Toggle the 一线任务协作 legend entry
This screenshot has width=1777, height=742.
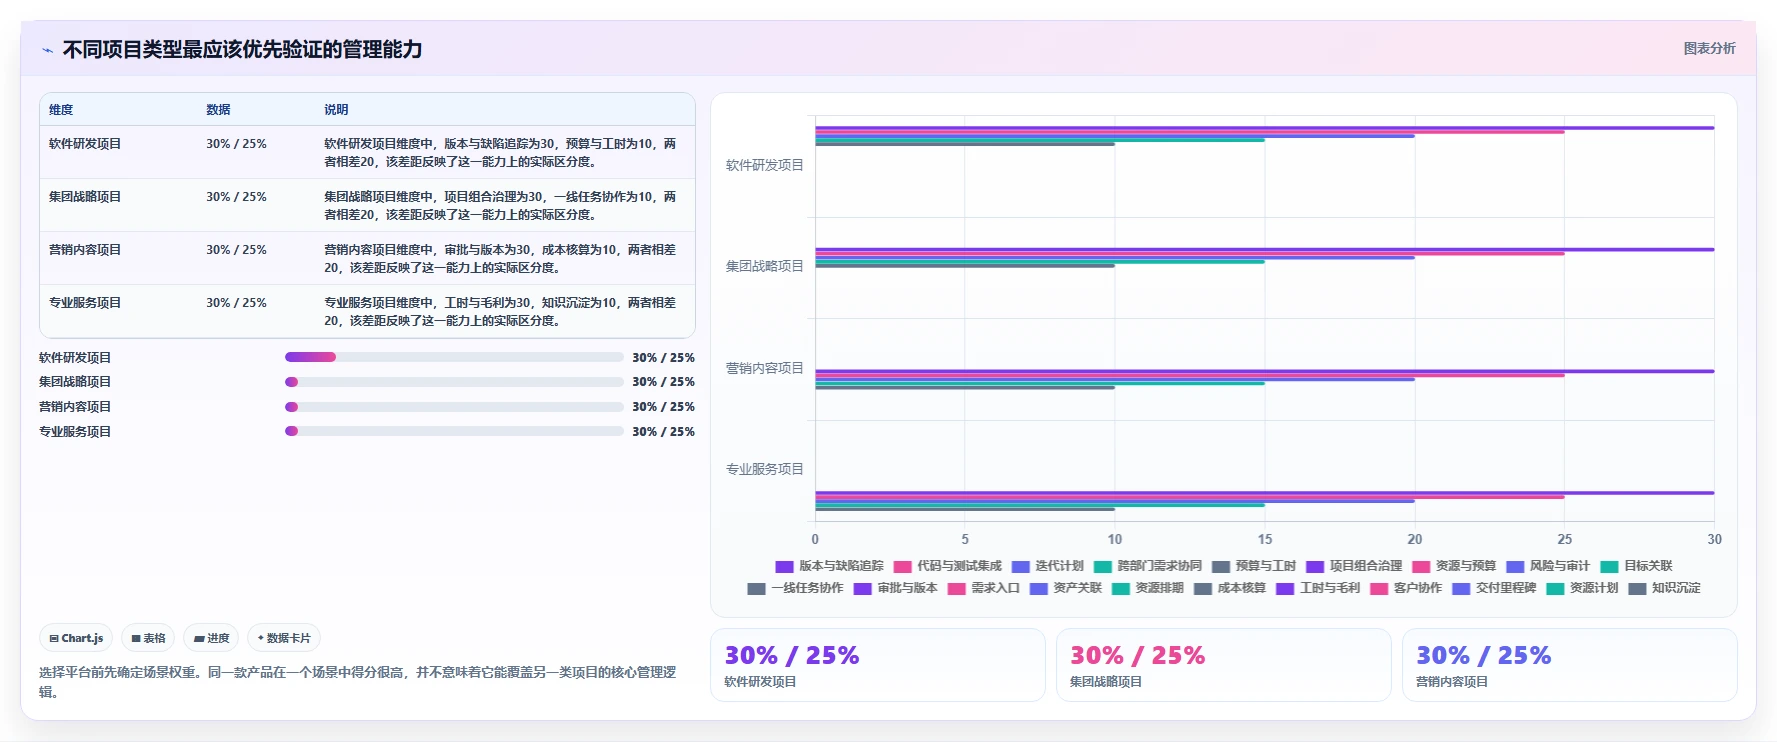point(796,588)
